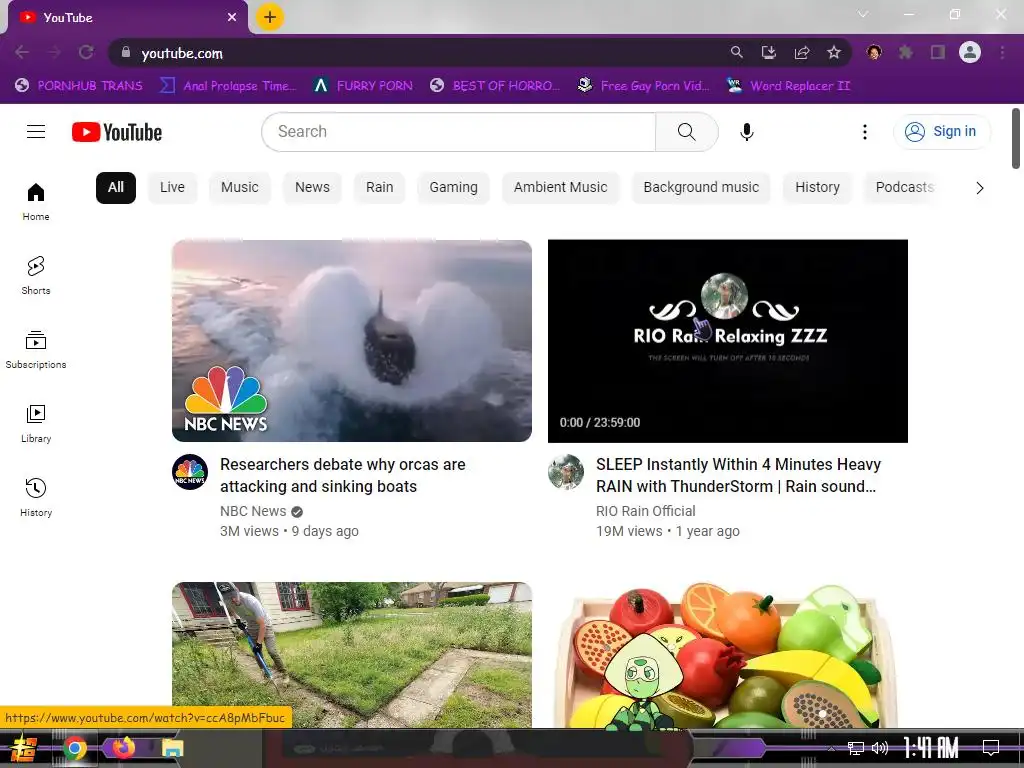Click the zoom magnifier in the address bar
1024x768 pixels.
coord(737,52)
